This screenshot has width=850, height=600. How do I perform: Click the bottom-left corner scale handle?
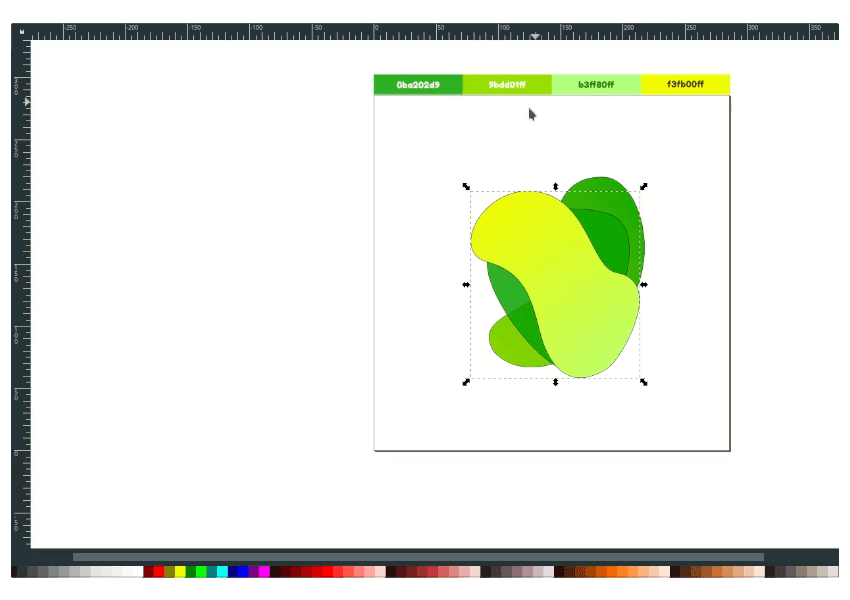466,382
